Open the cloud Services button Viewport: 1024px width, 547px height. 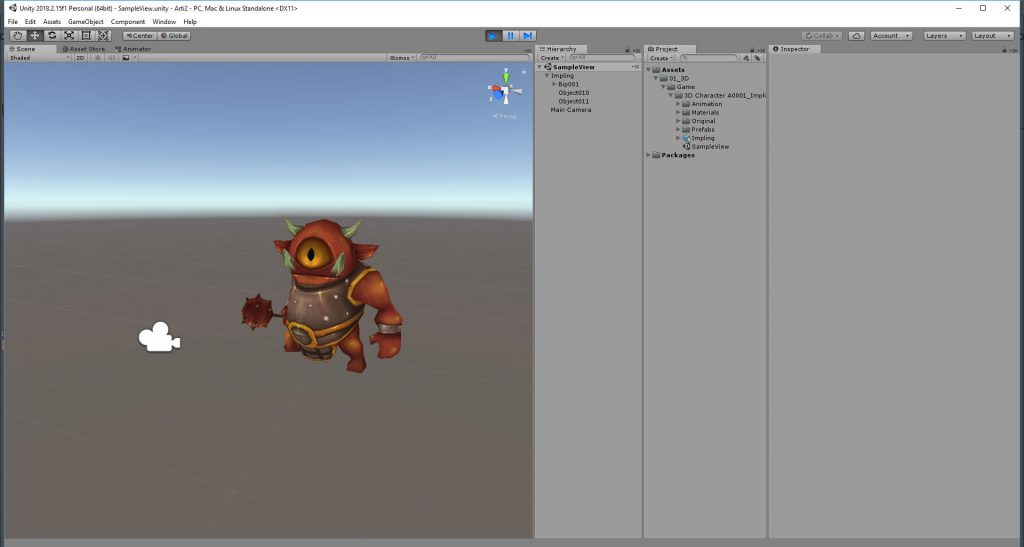(856, 36)
